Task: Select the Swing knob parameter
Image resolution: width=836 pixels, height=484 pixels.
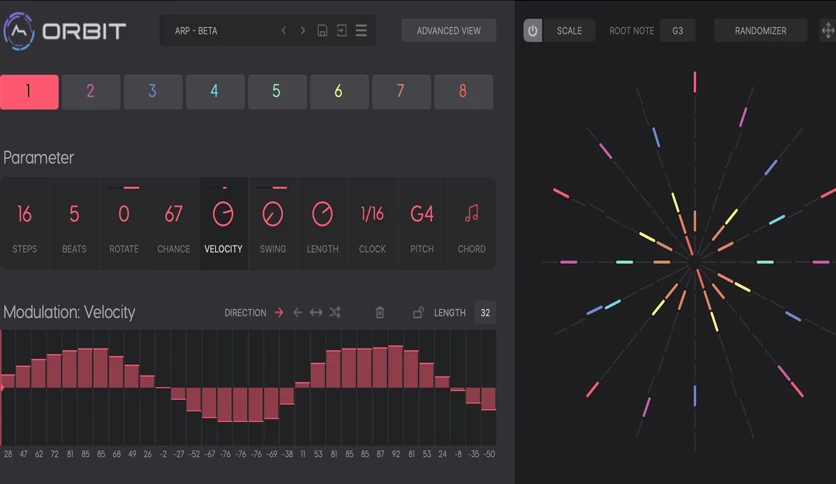Action: pyautogui.click(x=273, y=223)
